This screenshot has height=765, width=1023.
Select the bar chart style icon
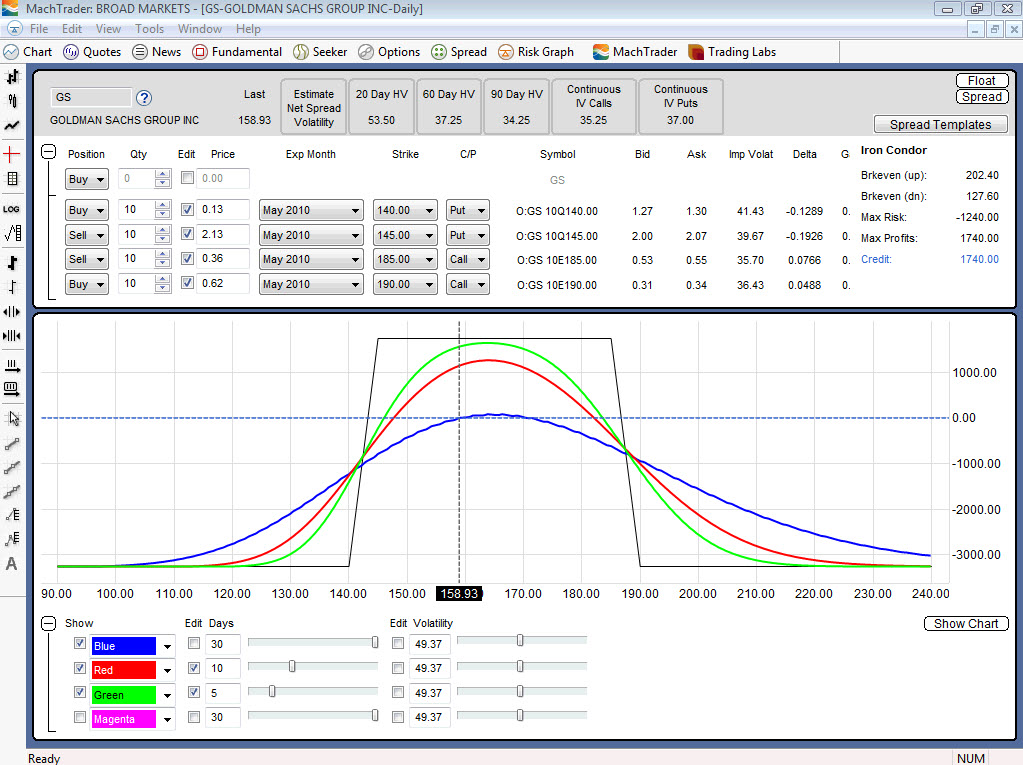point(12,78)
